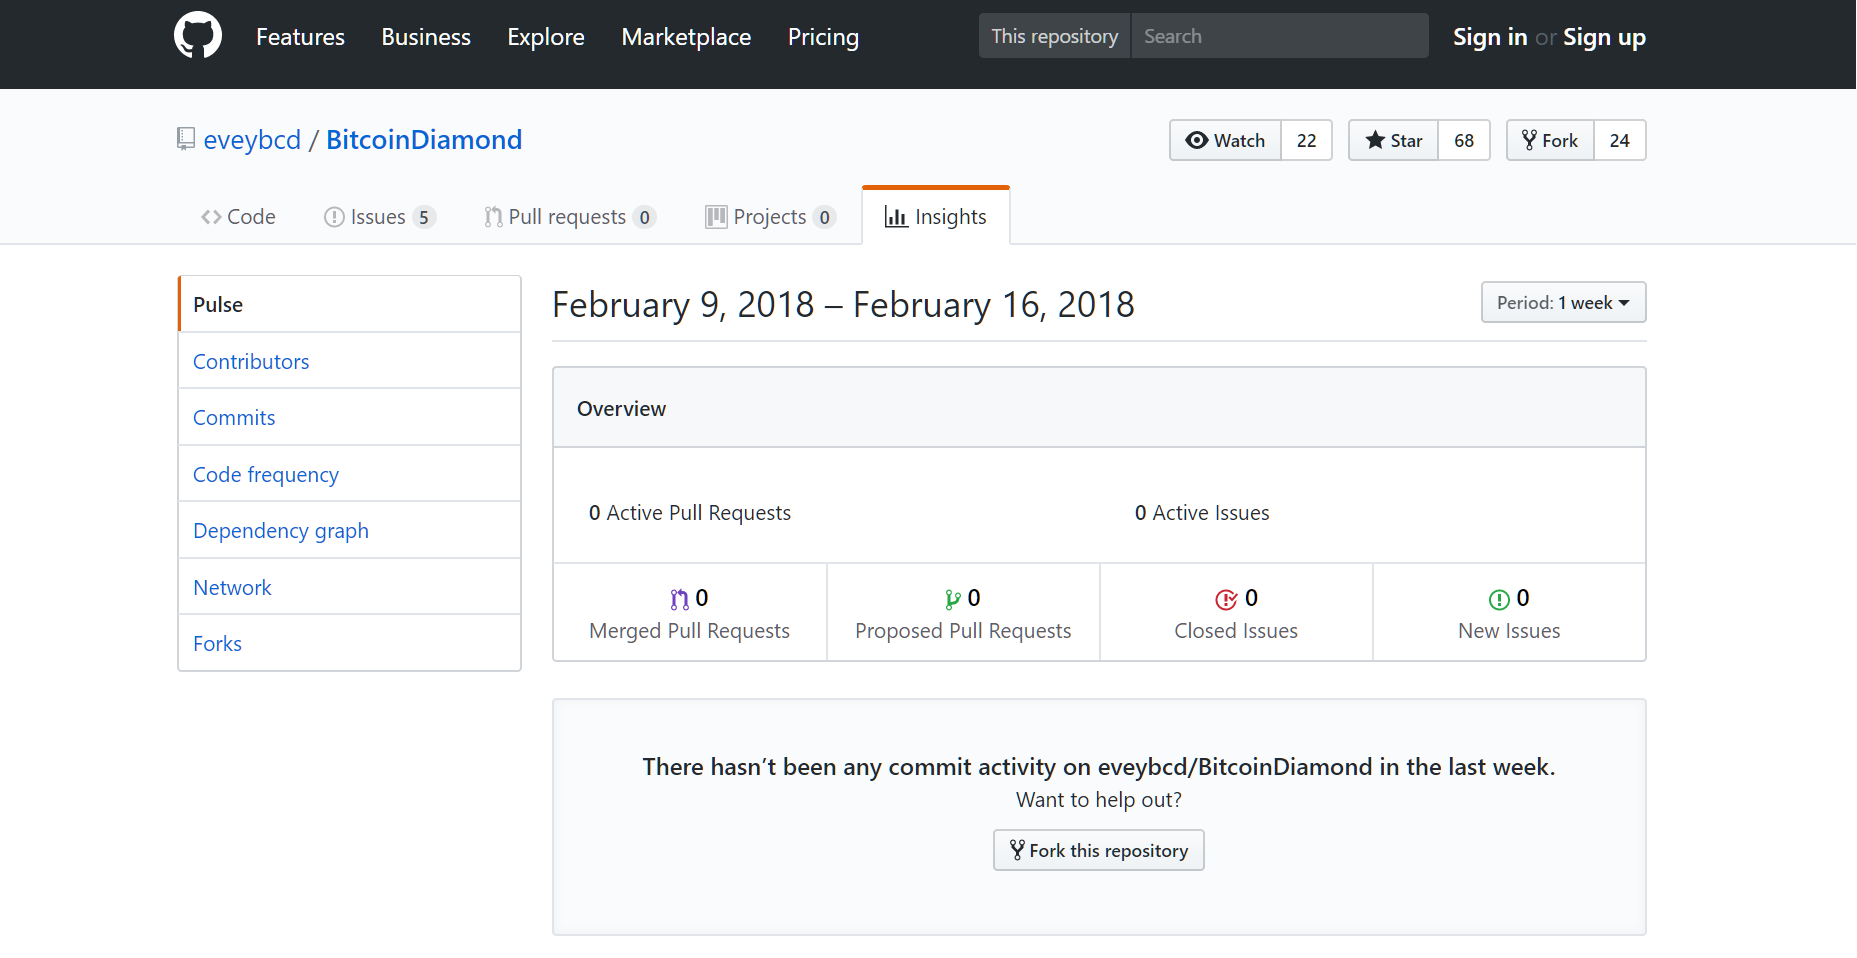Click Sign up
1857x958 pixels.
coord(1604,37)
